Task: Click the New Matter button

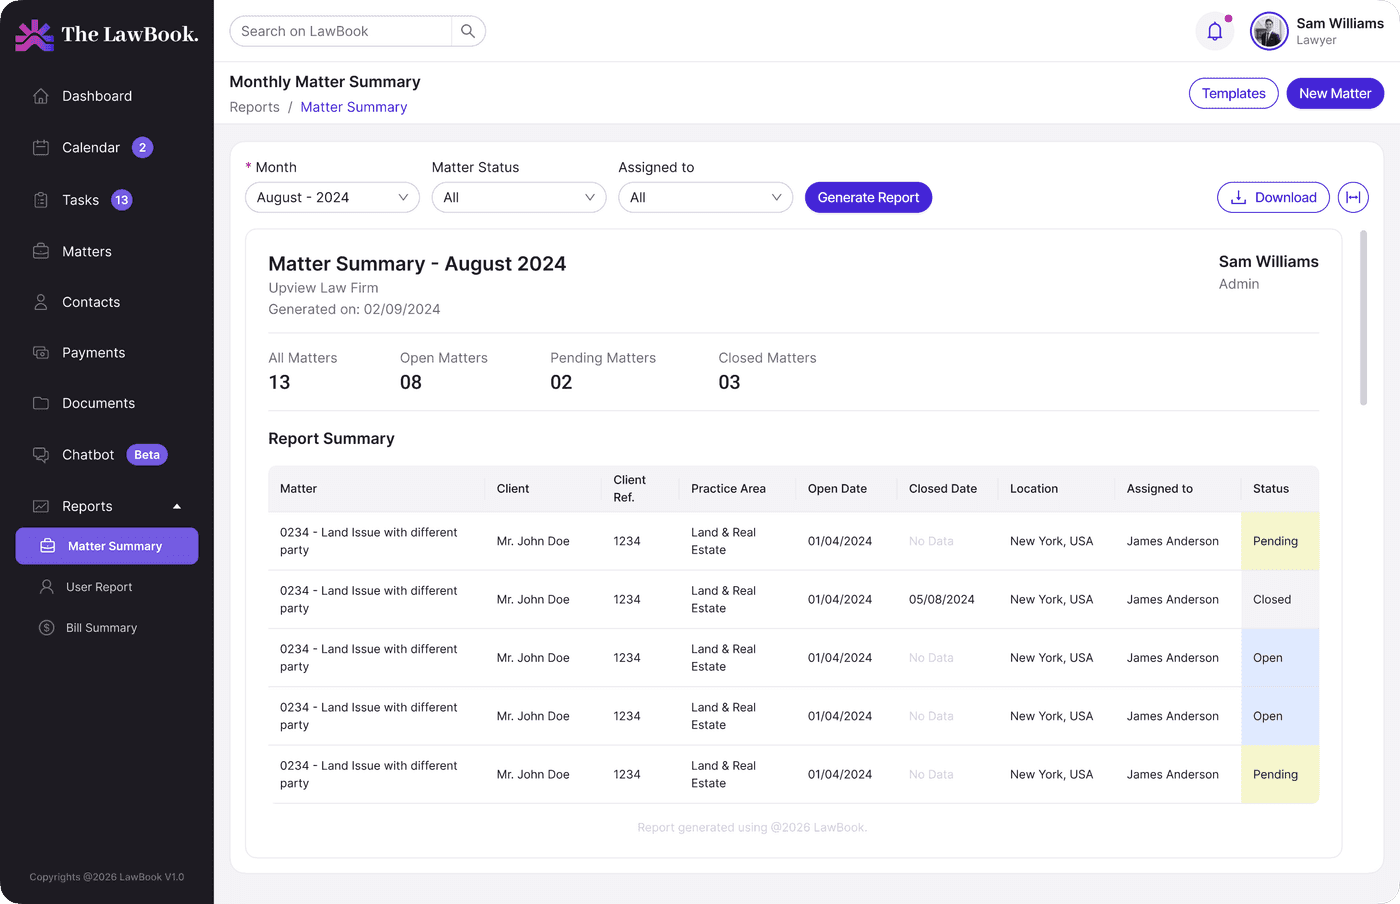Action: click(x=1335, y=93)
